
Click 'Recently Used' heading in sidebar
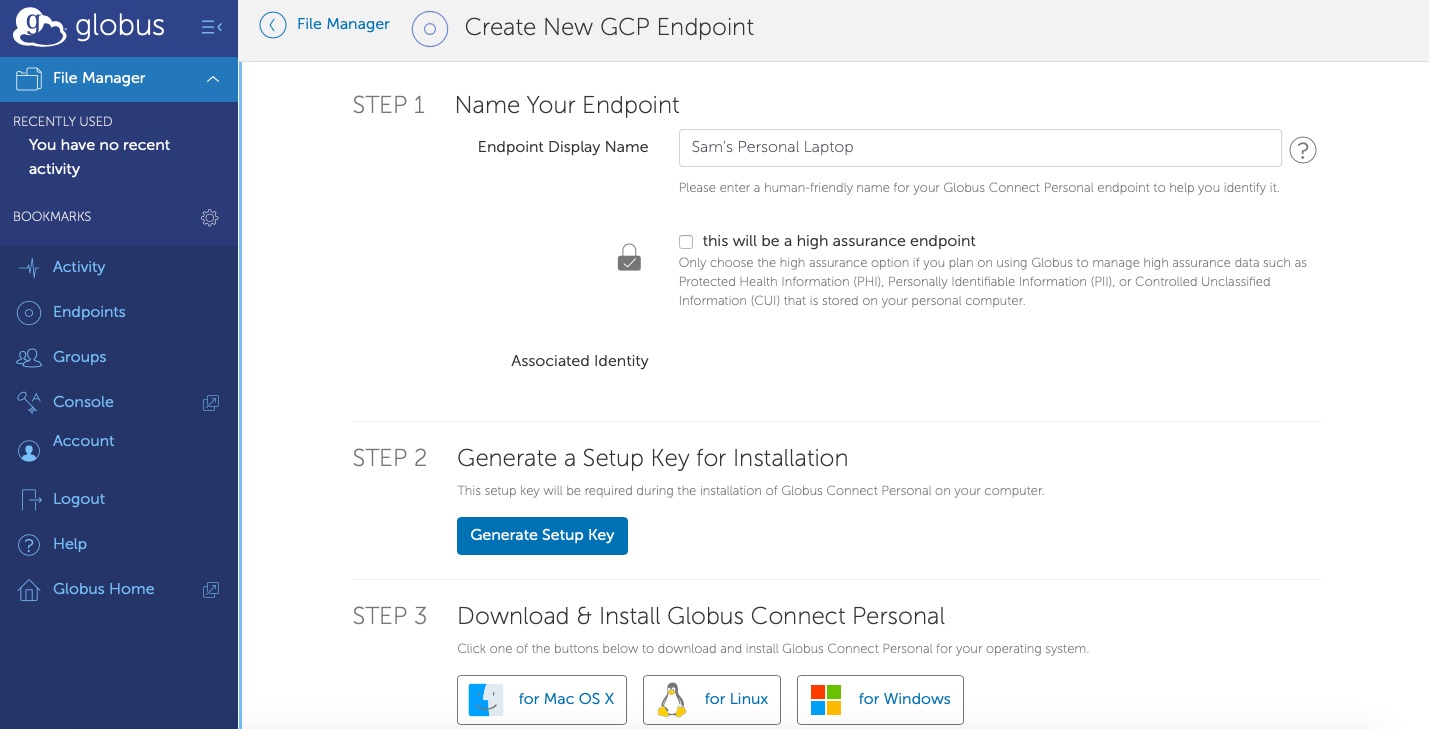[63, 121]
